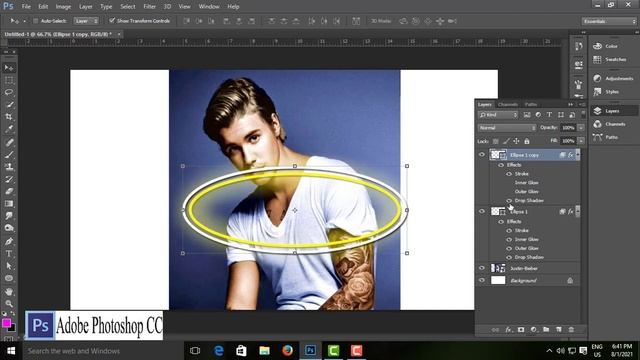Open the Layers panel flyout menu
Screen dimensions: 640x360
click(x=582, y=104)
